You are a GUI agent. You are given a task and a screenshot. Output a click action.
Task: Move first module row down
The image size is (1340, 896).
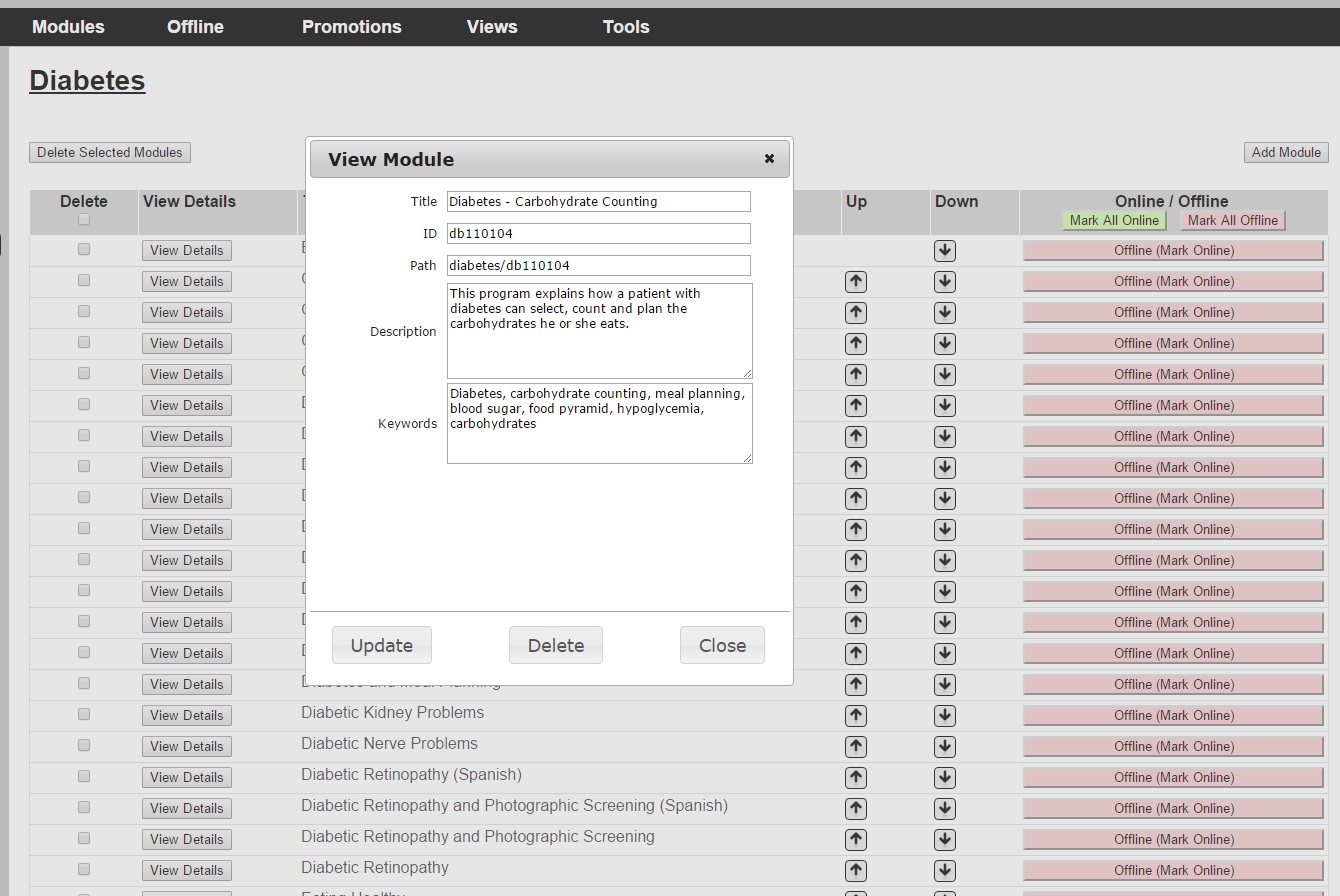coord(945,251)
